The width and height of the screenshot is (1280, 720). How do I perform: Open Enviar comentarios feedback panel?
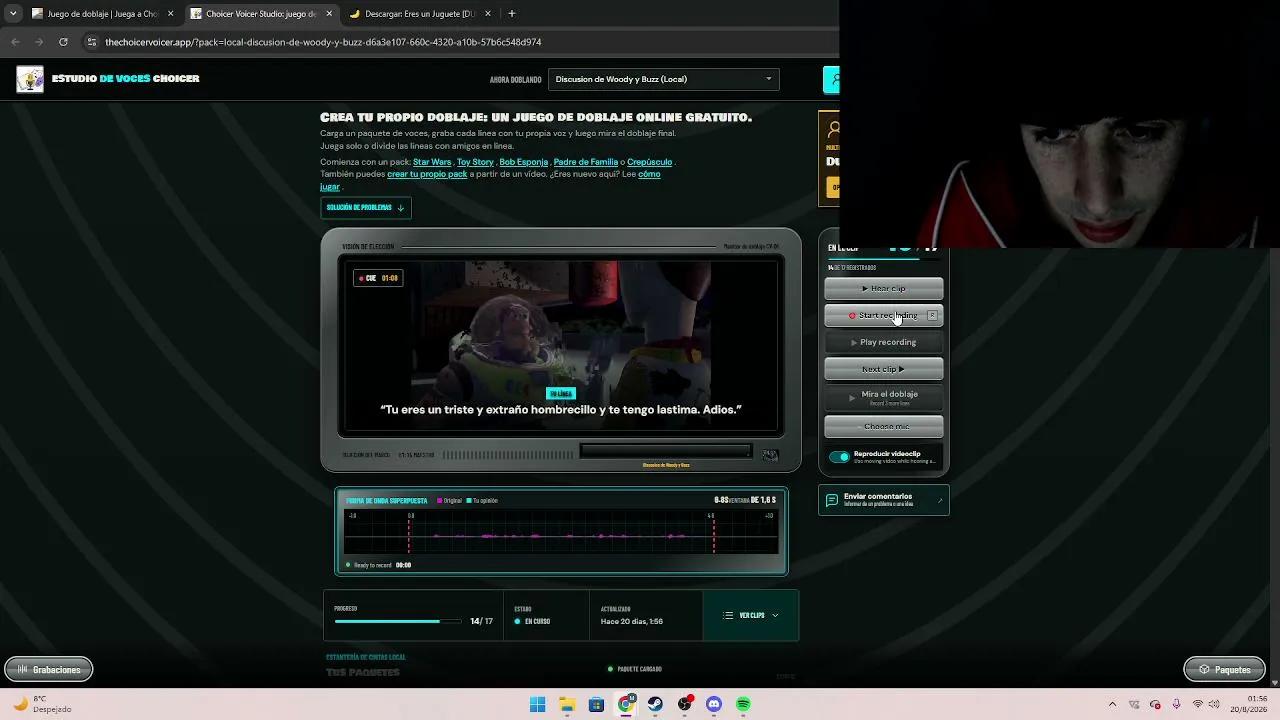pyautogui.click(x=884, y=500)
